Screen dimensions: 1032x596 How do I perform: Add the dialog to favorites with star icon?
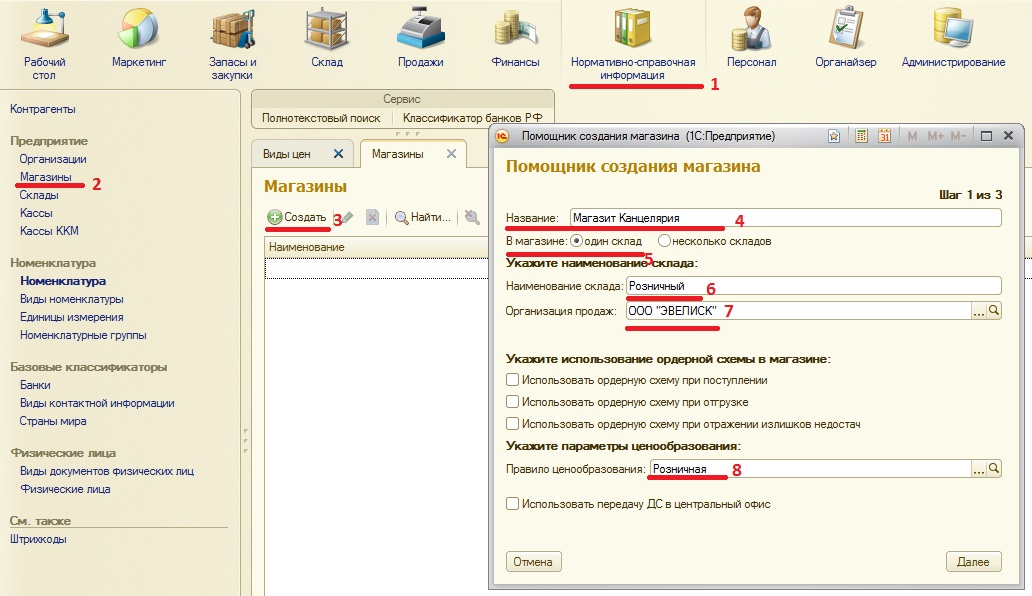(x=834, y=136)
